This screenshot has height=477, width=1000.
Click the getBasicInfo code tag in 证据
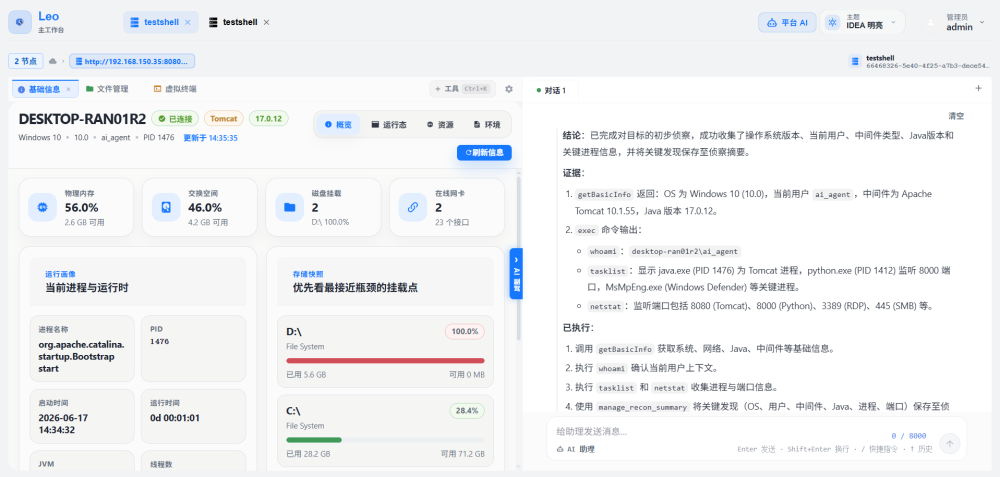[x=604, y=194]
